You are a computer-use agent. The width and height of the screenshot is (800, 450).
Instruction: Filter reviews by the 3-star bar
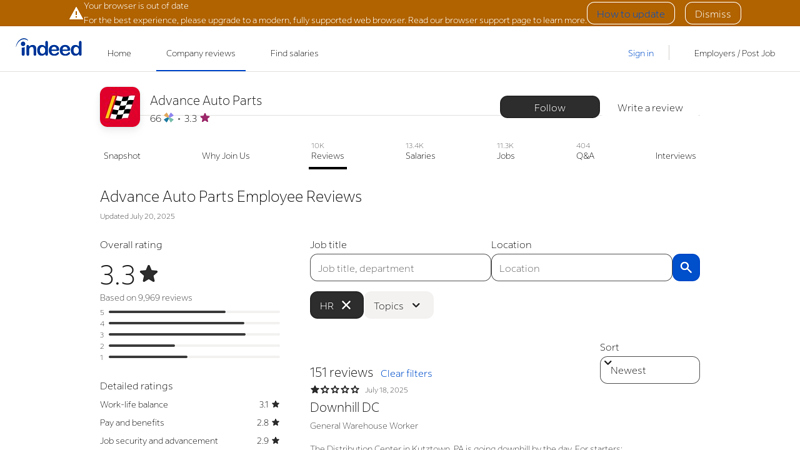(x=190, y=334)
